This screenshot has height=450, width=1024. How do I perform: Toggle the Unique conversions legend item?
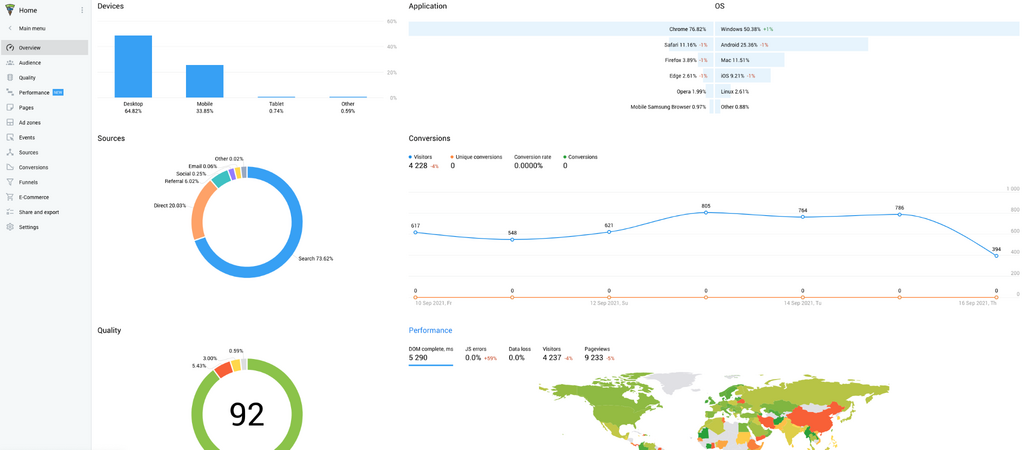click(476, 157)
